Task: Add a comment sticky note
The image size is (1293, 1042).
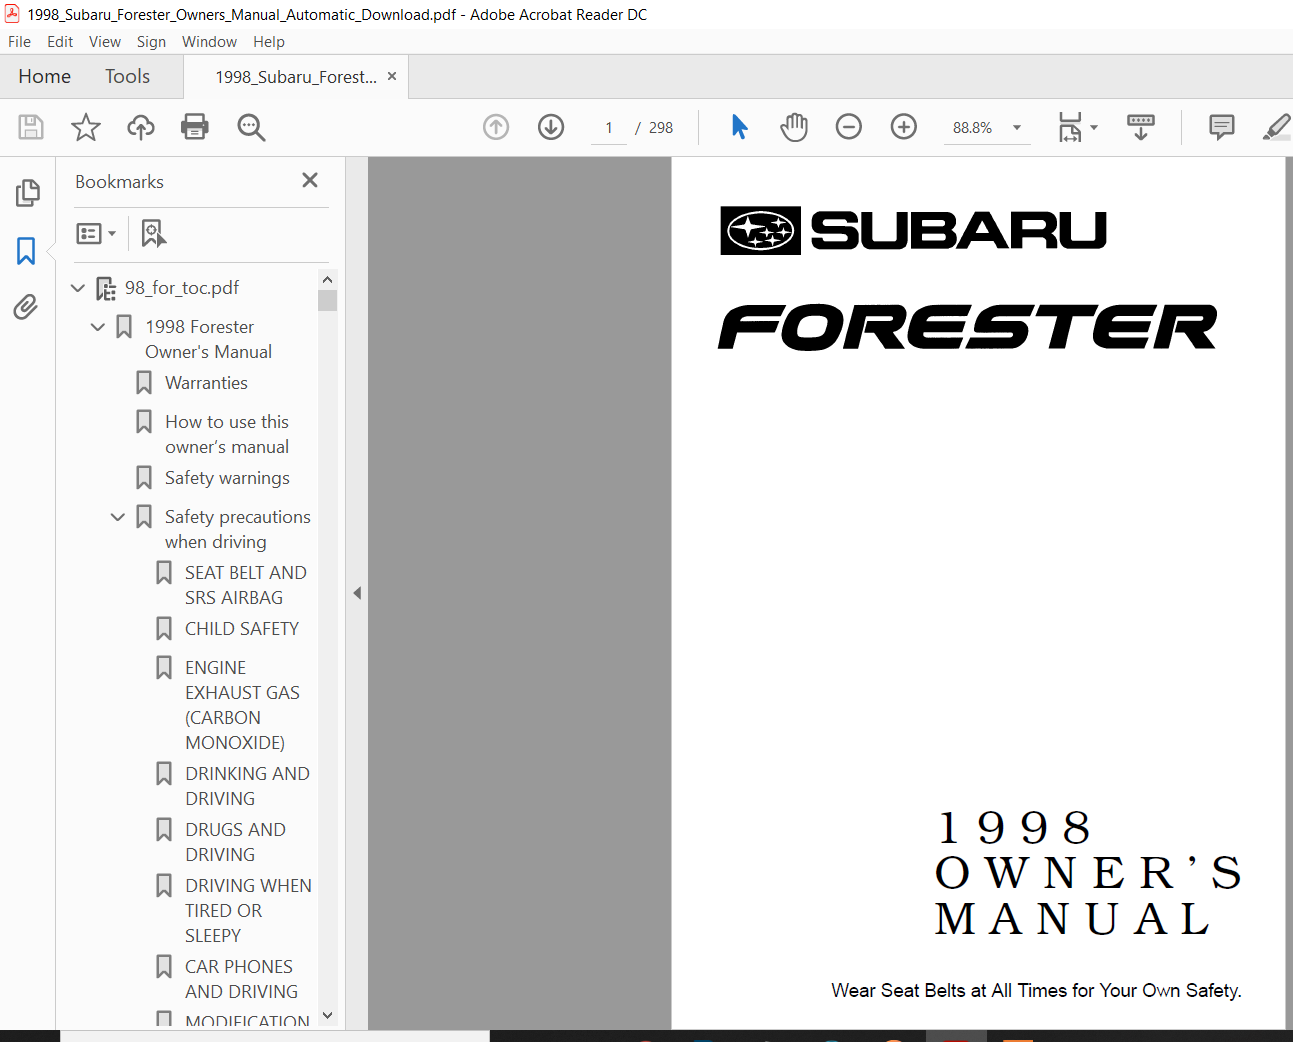Action: point(1222,127)
